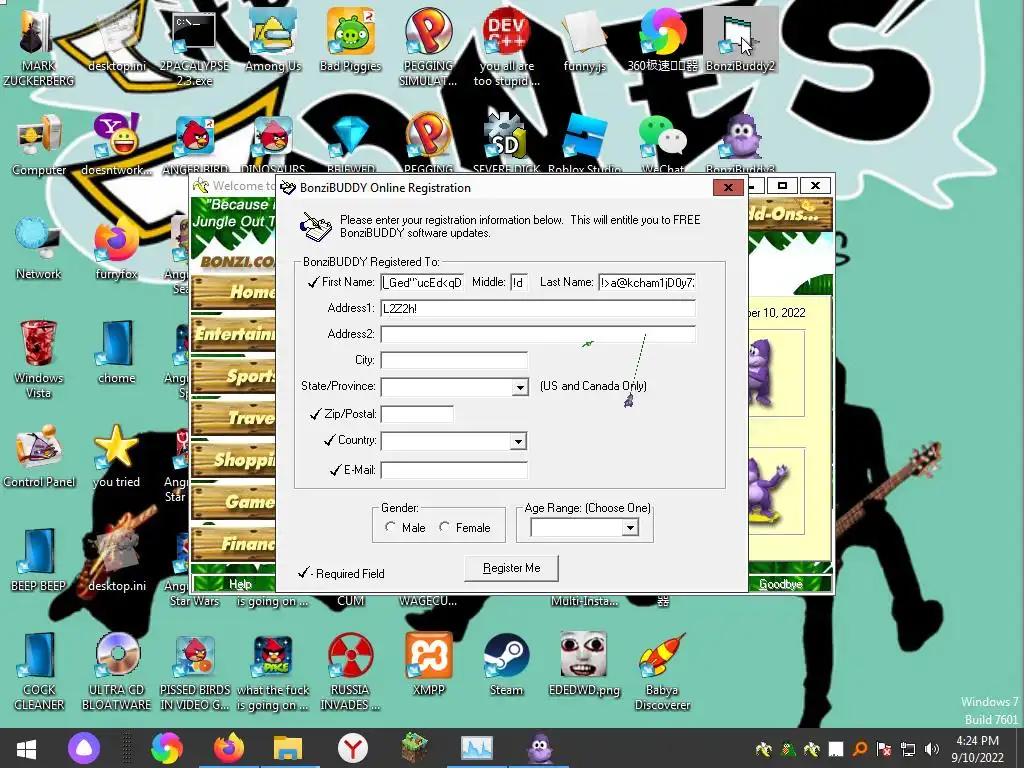Open the Country dropdown

point(518,441)
